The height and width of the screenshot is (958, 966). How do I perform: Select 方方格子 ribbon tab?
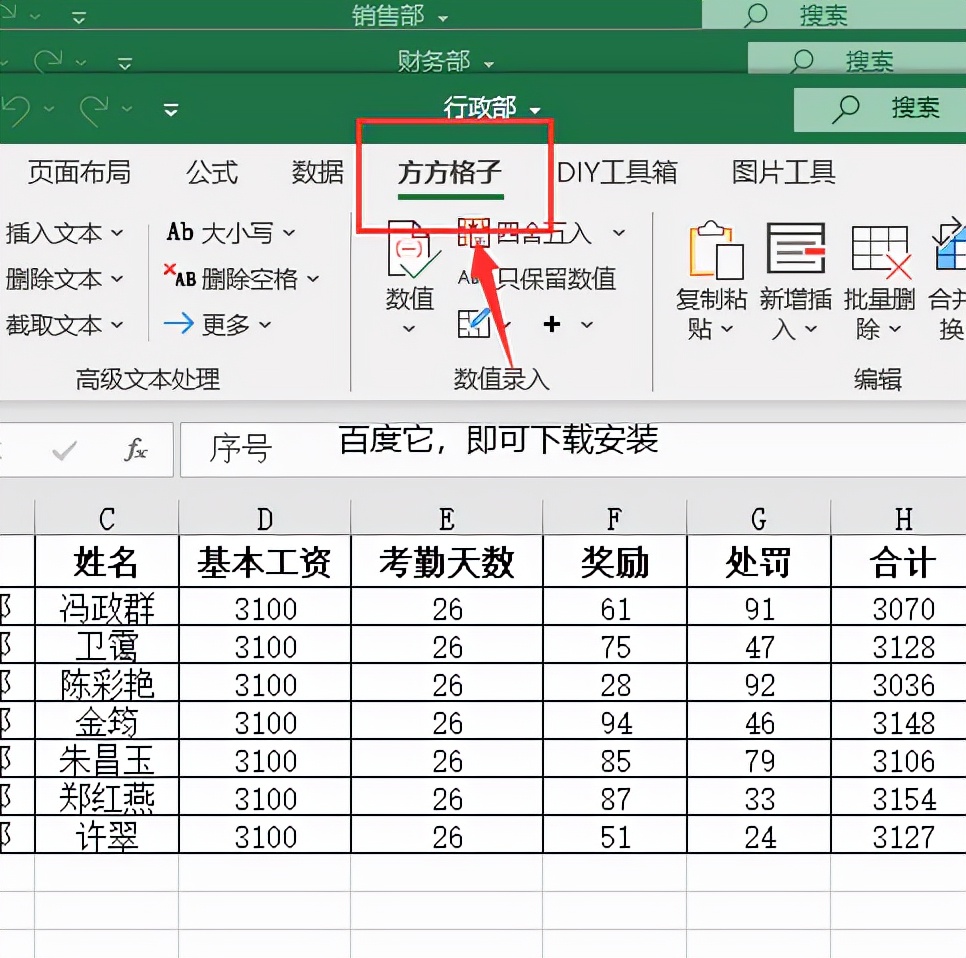coord(450,173)
